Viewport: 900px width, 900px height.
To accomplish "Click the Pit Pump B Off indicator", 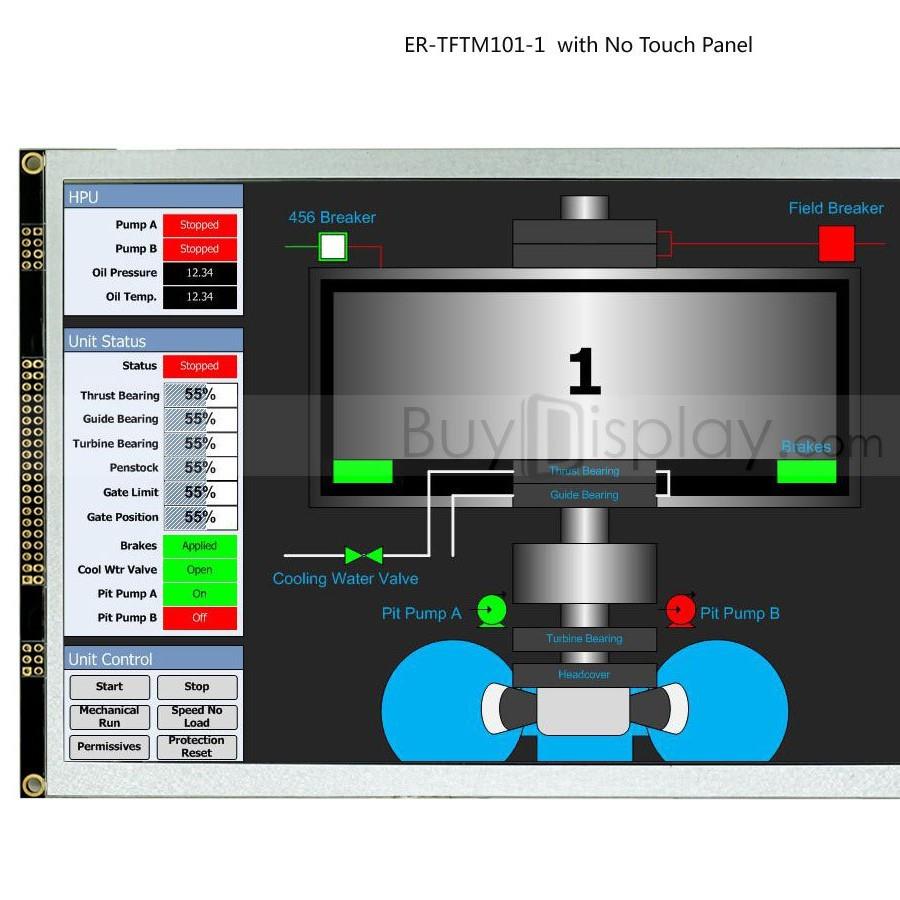I will [x=200, y=618].
